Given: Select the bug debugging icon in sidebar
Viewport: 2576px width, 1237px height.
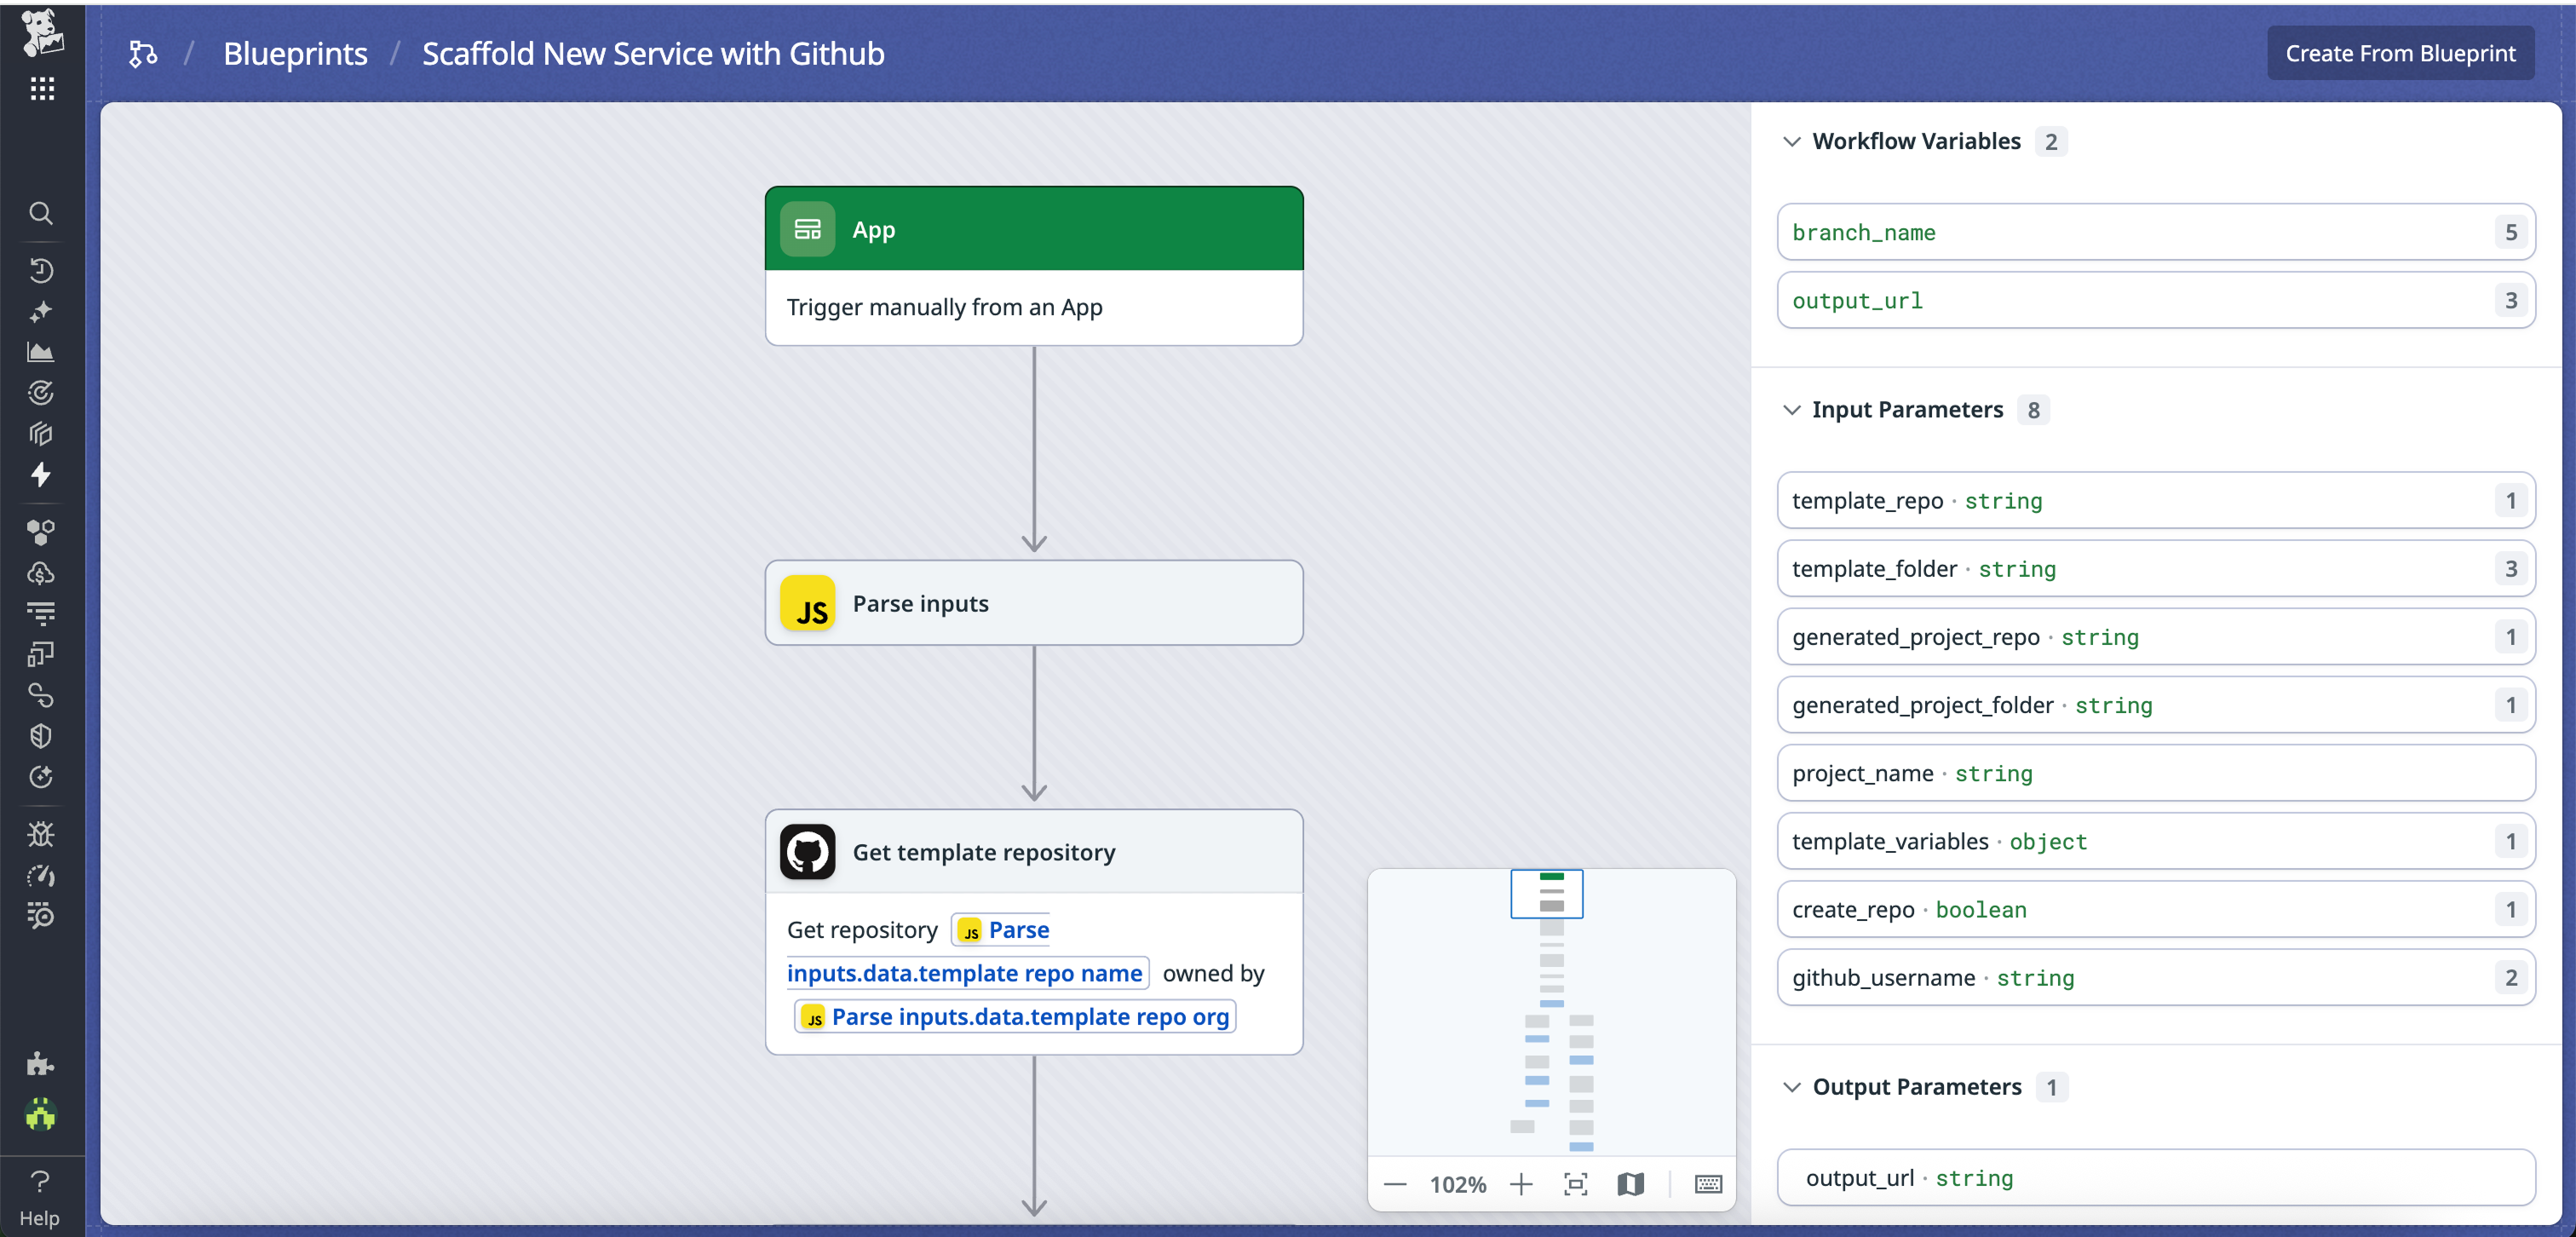Looking at the screenshot, I should (x=41, y=834).
